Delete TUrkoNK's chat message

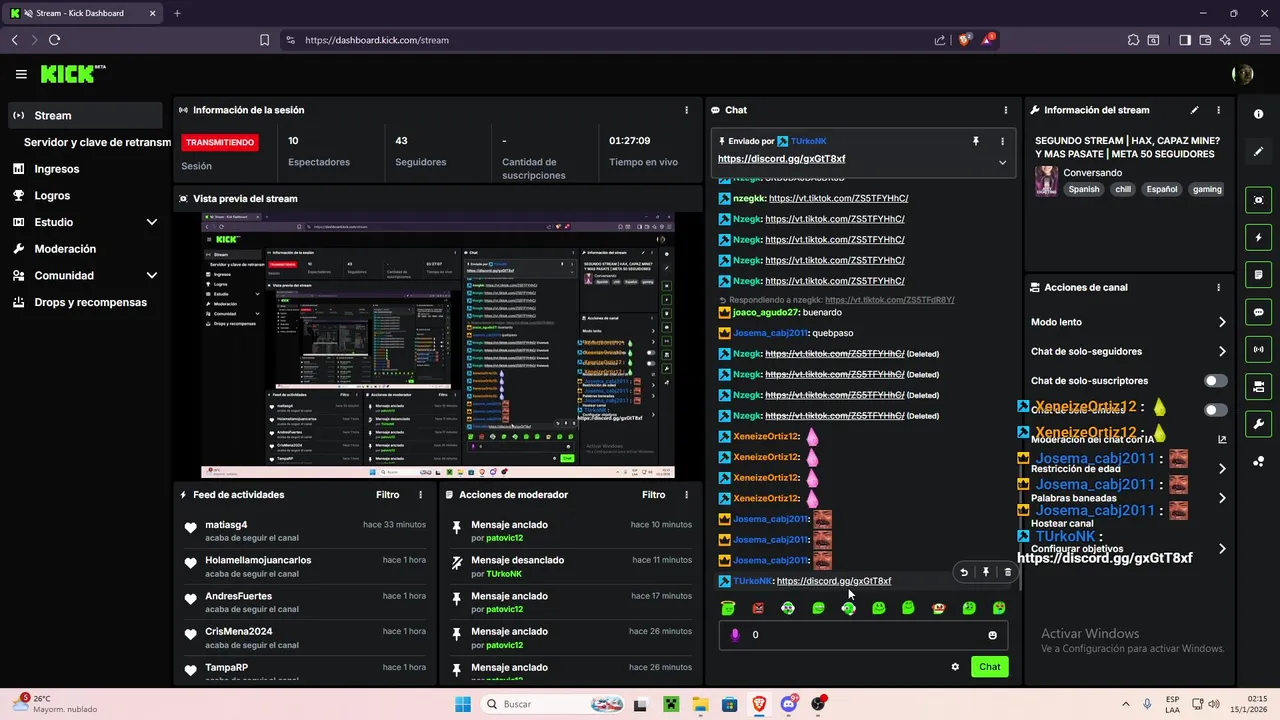1008,572
